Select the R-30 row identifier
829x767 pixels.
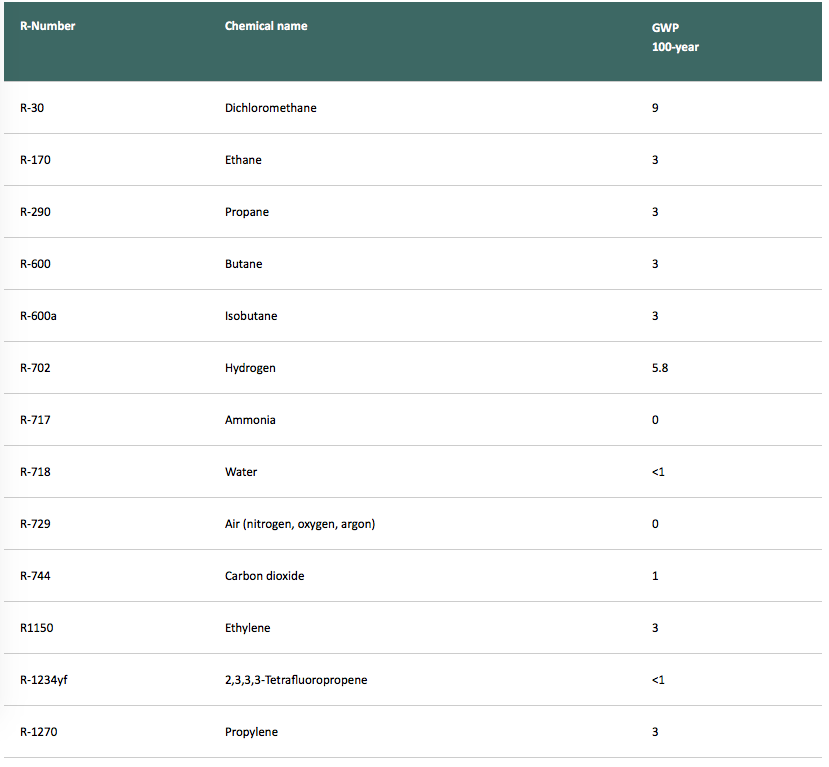point(32,108)
